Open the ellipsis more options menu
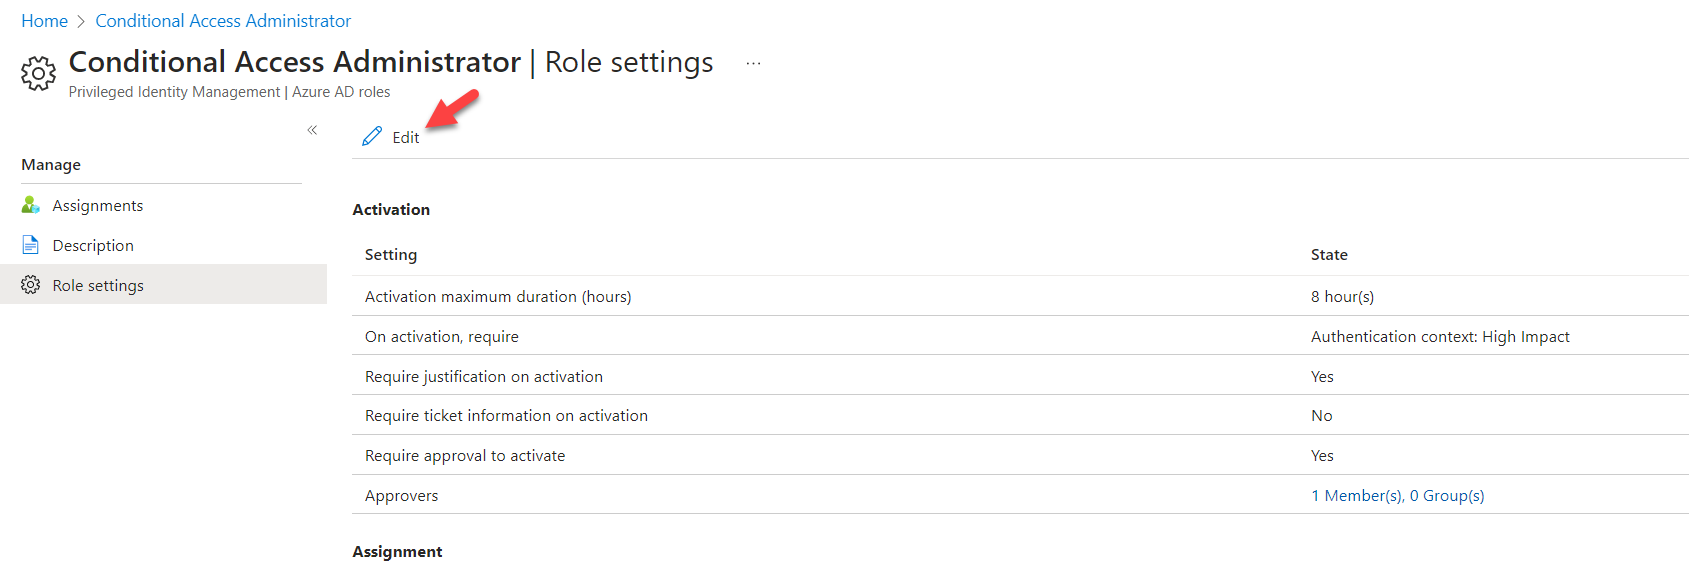The width and height of the screenshot is (1689, 578). pyautogui.click(x=753, y=63)
